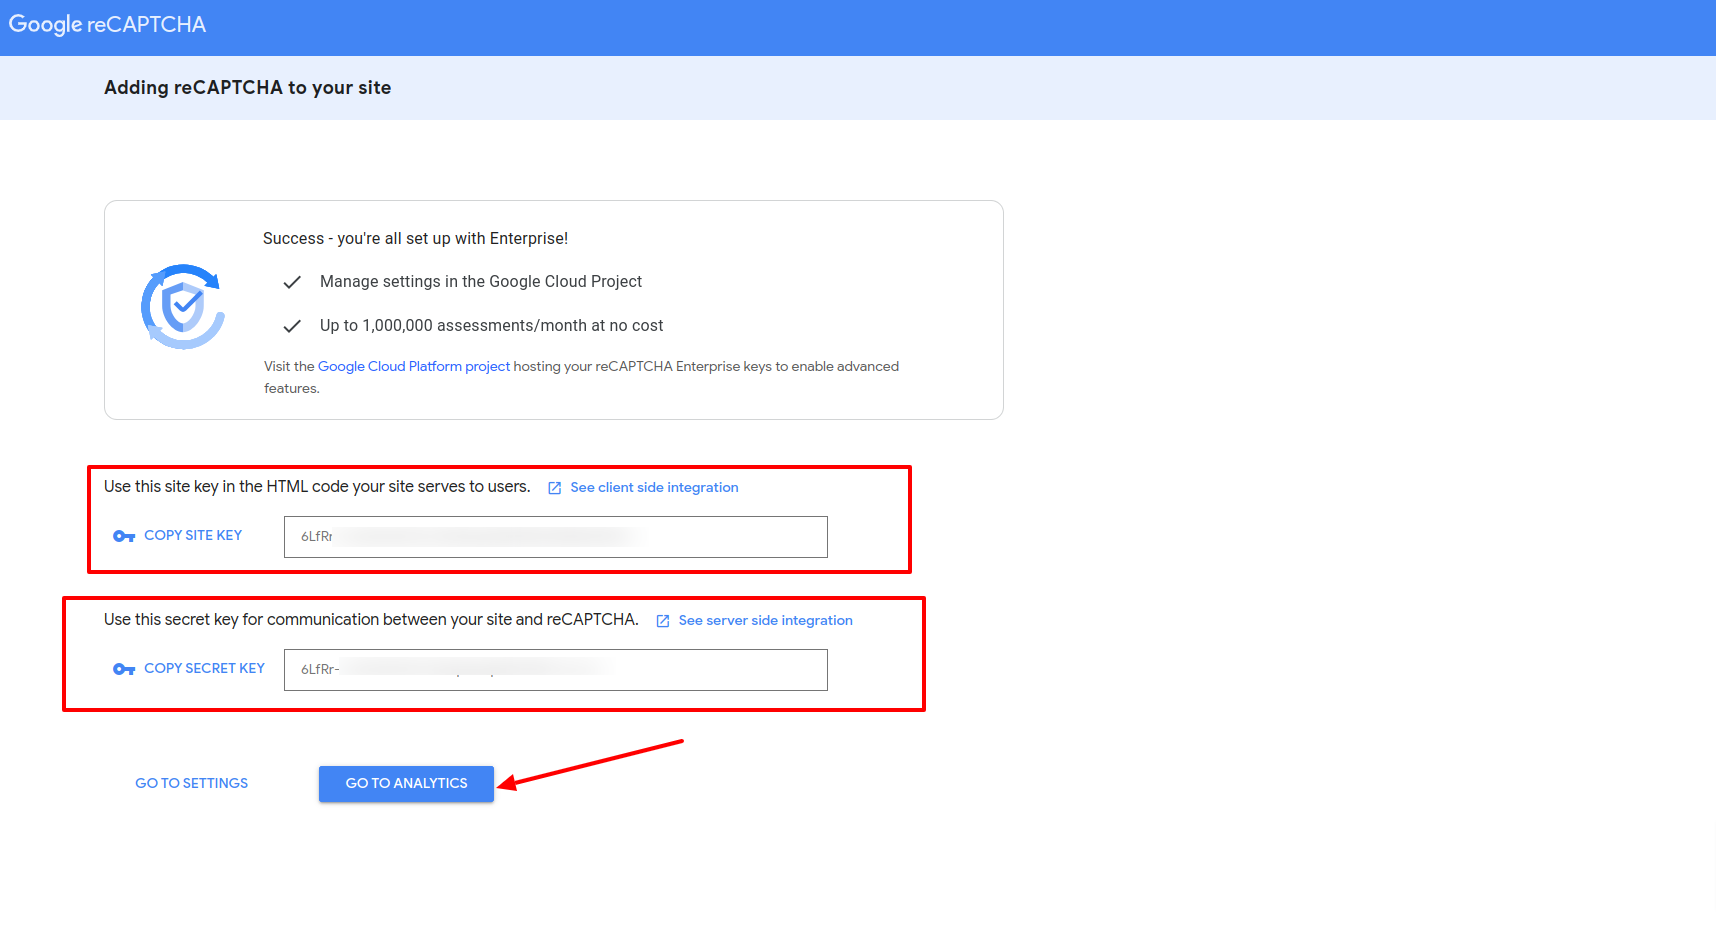Click 'Up to 1,000,000 assessments/month at no cost' text
The height and width of the screenshot is (929, 1716).
click(491, 326)
